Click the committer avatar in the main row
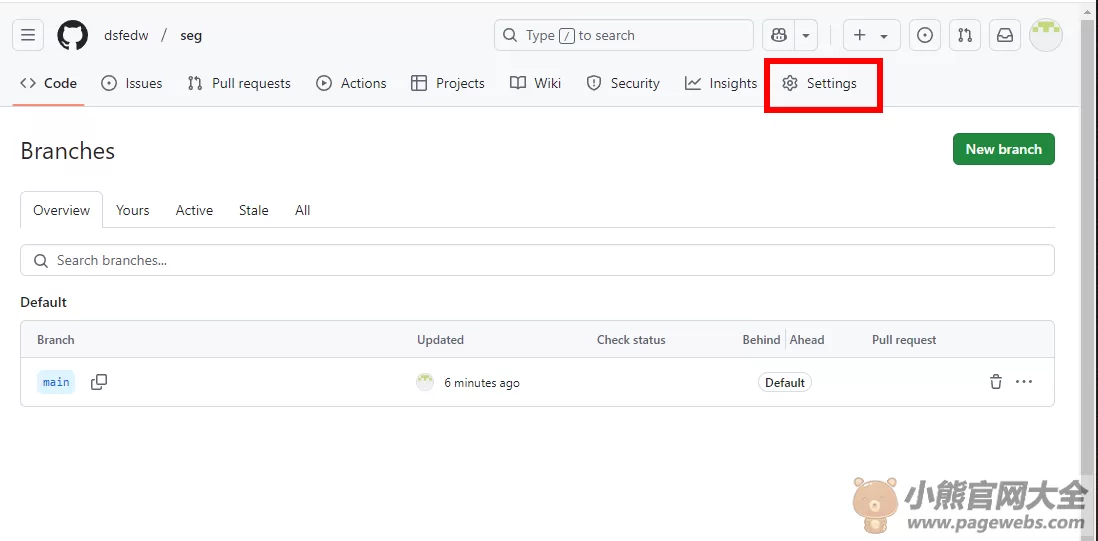 point(425,382)
